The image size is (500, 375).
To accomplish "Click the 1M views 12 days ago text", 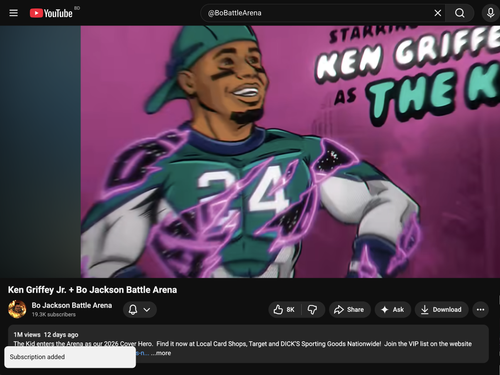I will [x=46, y=334].
